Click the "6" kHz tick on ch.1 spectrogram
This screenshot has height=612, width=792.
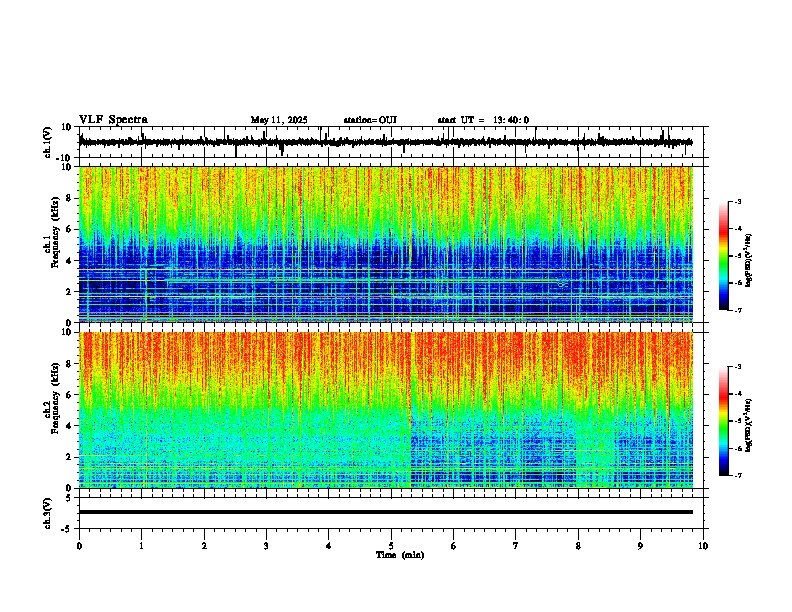point(69,229)
